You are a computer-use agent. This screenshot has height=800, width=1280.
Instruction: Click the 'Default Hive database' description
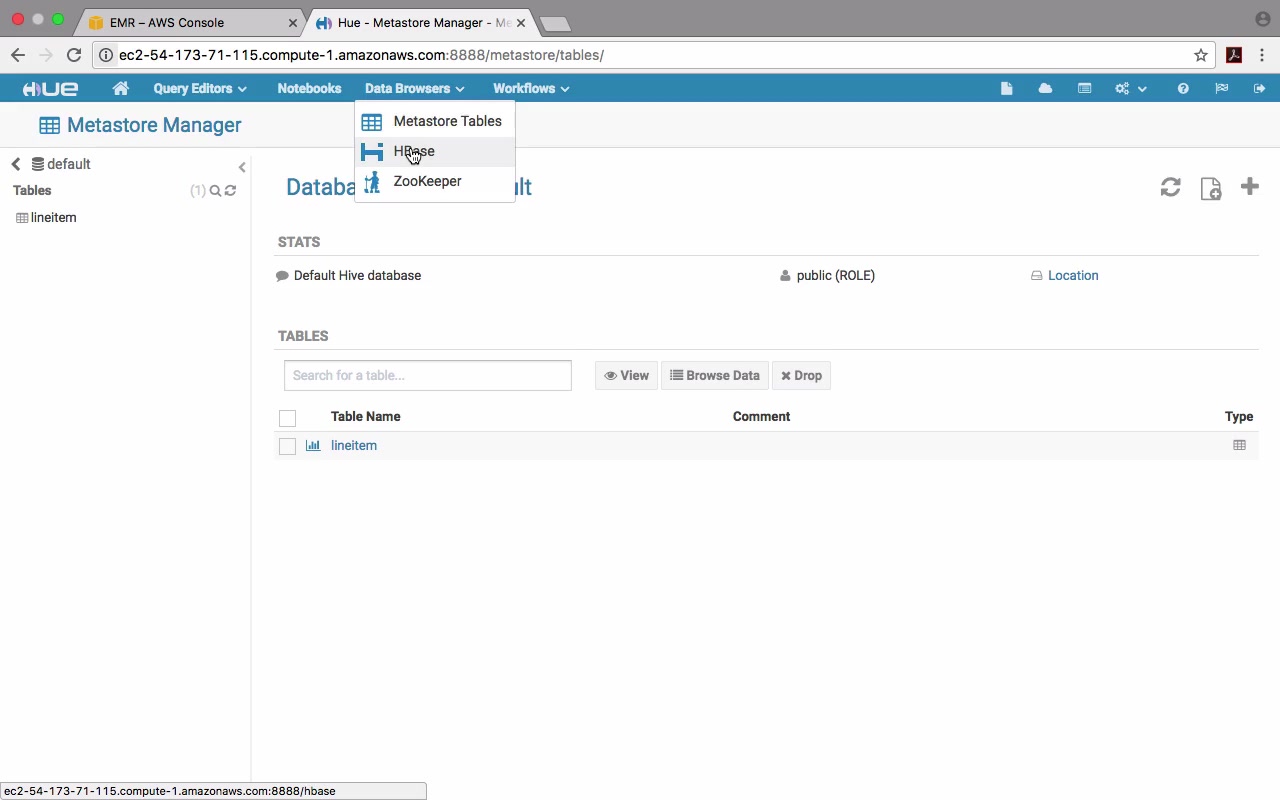pos(357,275)
